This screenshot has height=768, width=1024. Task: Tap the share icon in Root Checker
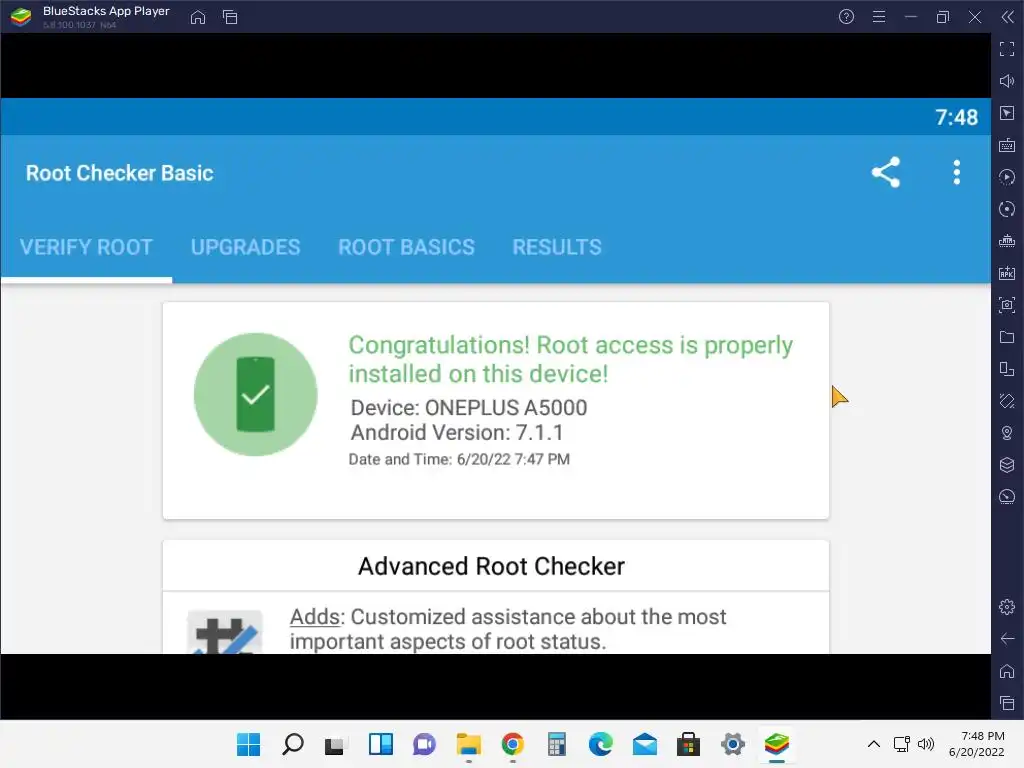[x=886, y=172]
